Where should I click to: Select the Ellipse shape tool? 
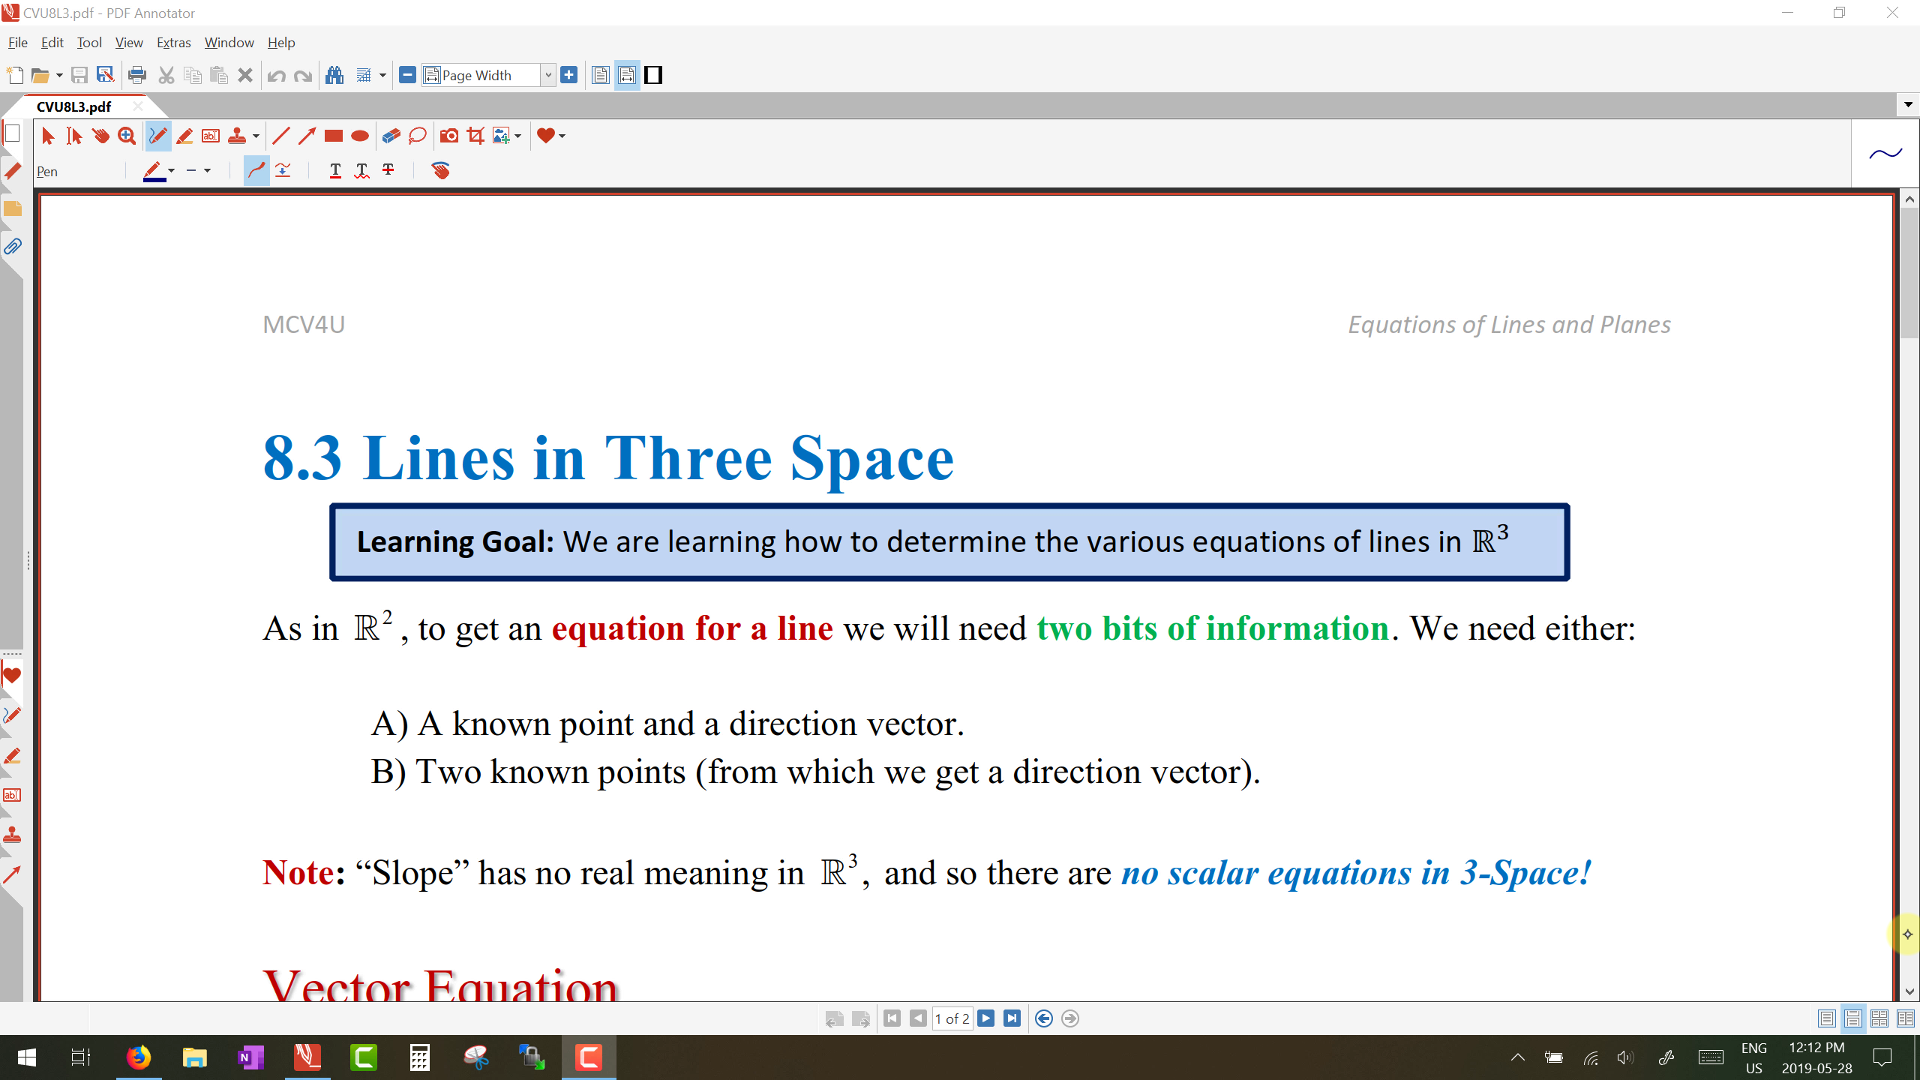coord(360,136)
